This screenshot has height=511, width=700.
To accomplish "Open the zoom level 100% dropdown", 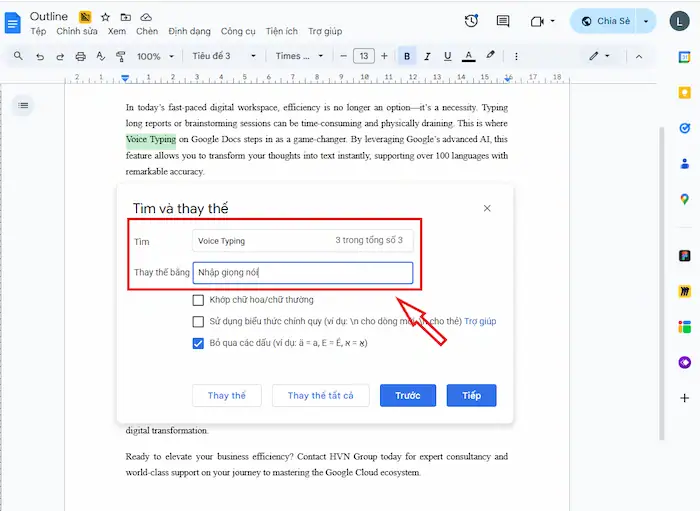I will click(153, 56).
